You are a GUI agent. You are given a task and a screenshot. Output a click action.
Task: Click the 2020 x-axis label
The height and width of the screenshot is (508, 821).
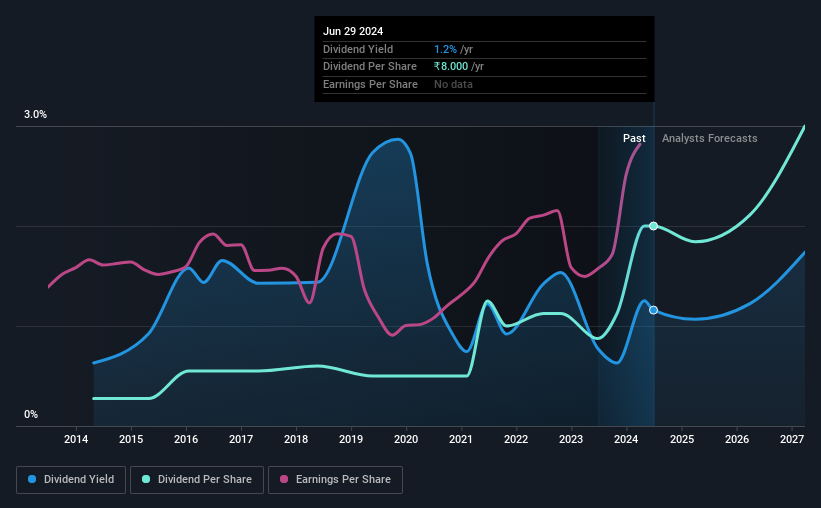coord(406,439)
